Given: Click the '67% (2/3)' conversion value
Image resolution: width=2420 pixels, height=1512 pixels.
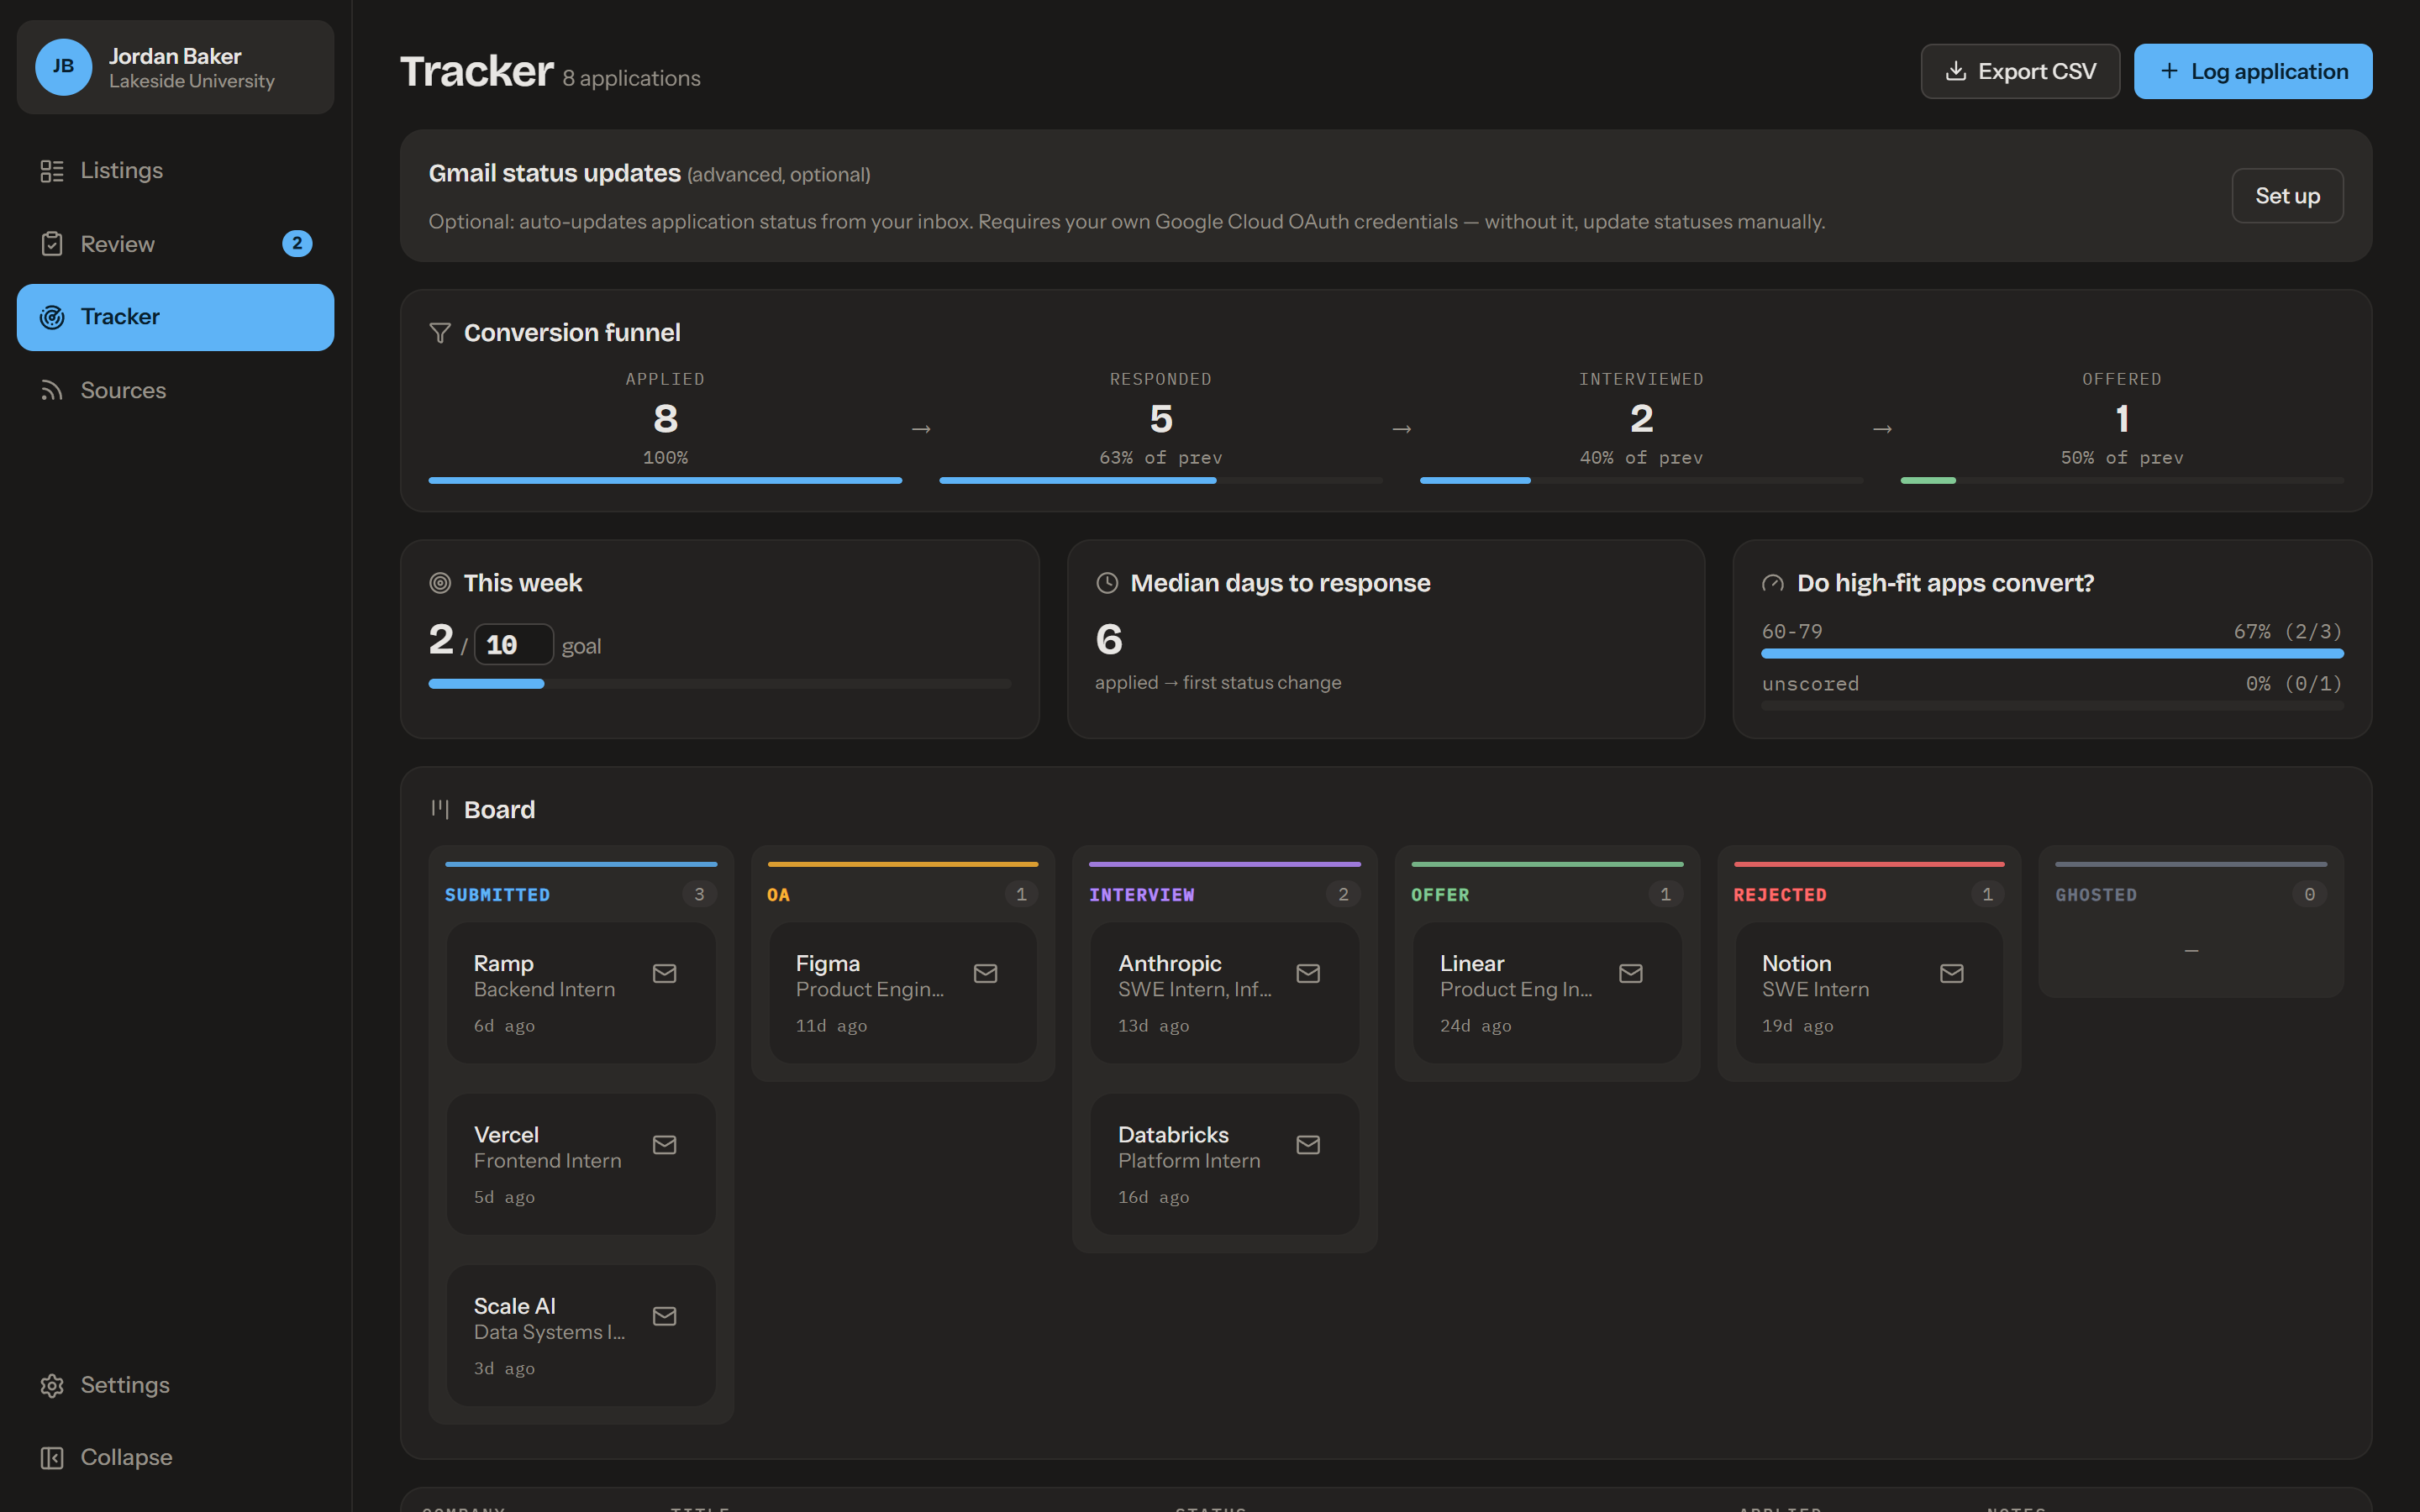Looking at the screenshot, I should (2288, 632).
